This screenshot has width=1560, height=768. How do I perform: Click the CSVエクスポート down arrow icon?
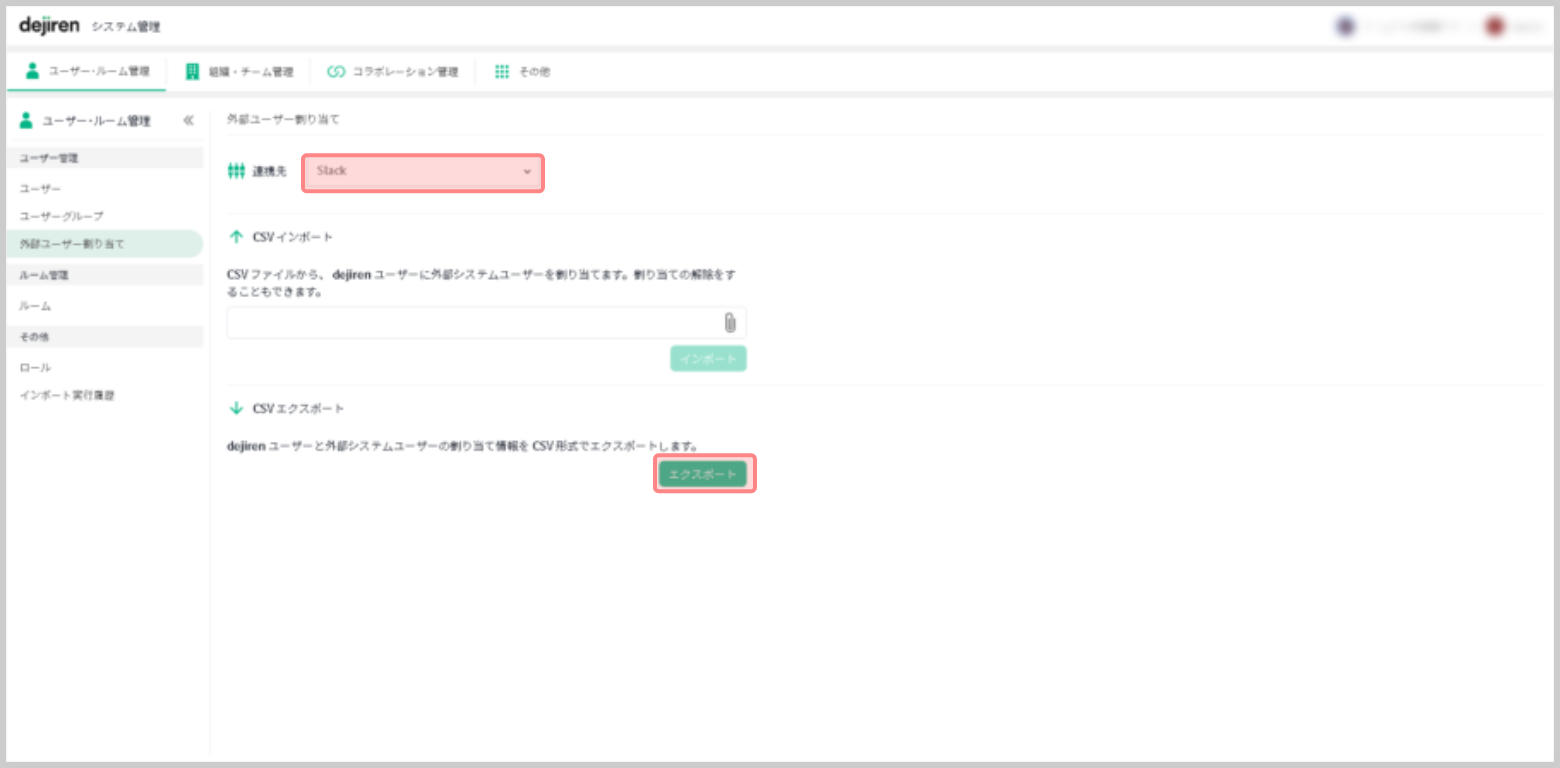(x=236, y=408)
